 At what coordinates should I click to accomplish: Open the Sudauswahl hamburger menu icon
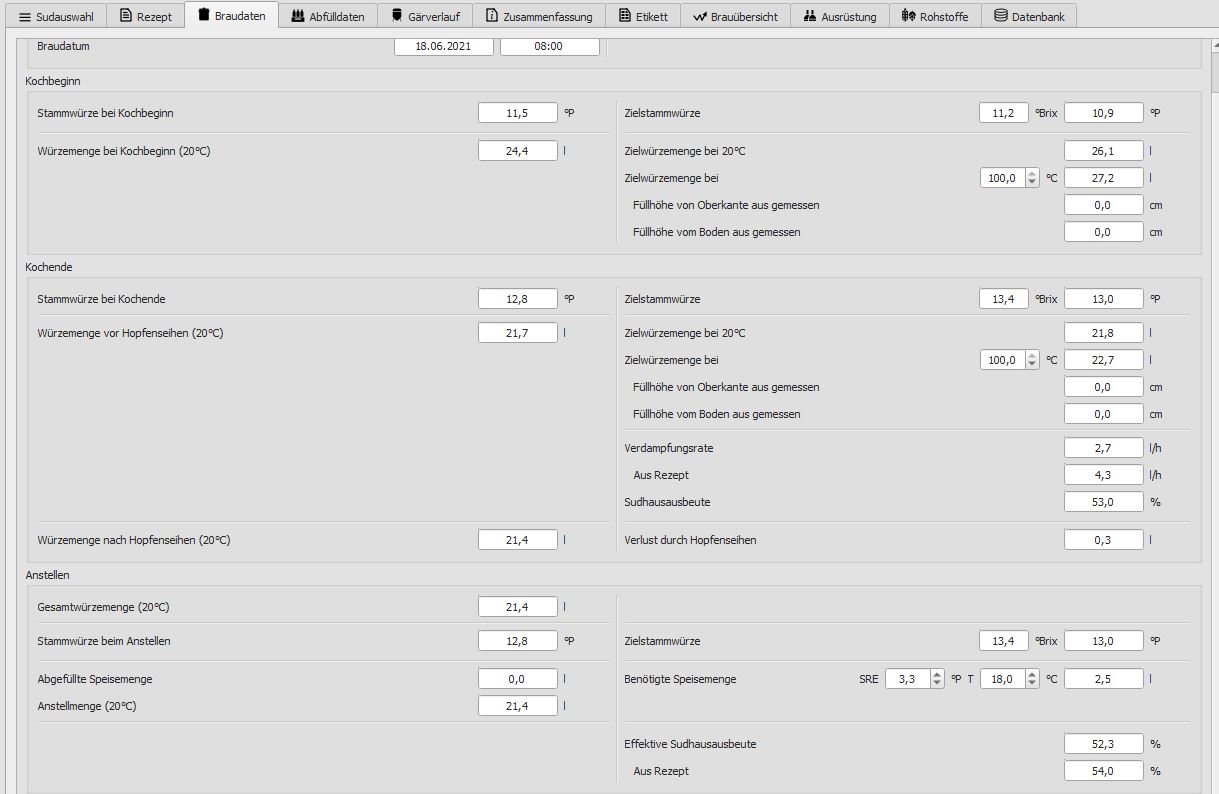coord(25,17)
